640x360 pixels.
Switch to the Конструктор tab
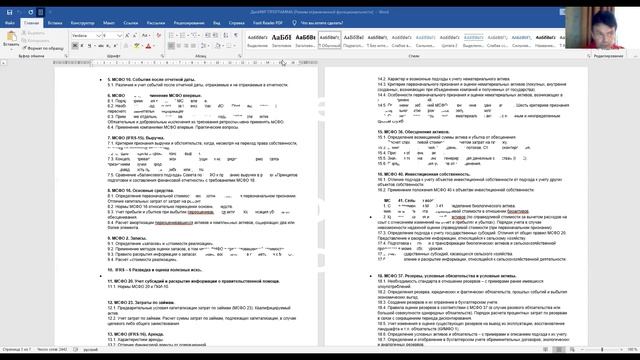coord(82,23)
